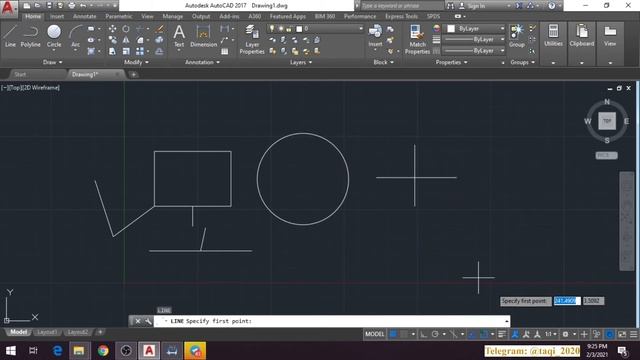This screenshot has width=640, height=360.
Task: Expand the Annotation panel
Action: tap(202, 62)
